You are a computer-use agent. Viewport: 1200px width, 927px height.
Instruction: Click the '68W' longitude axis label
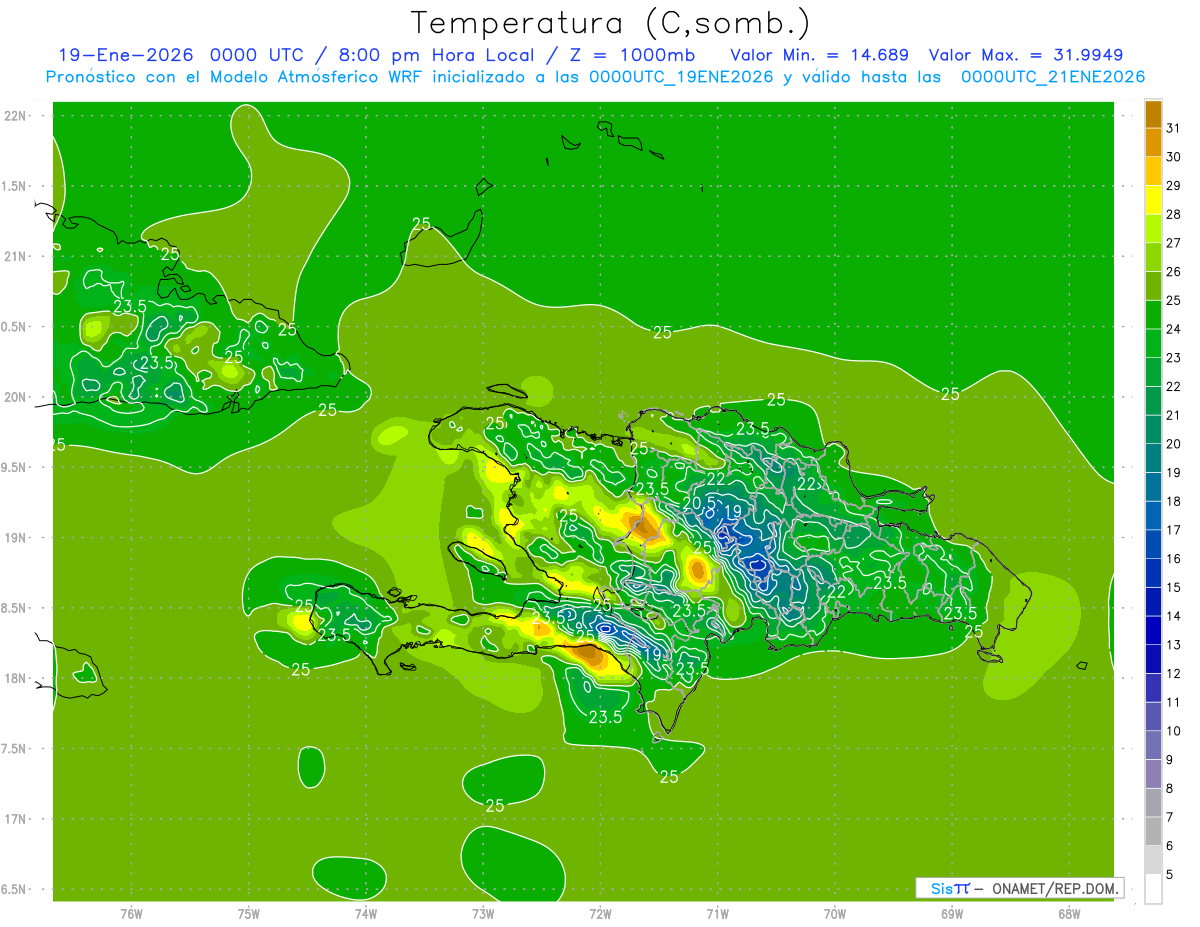coord(1069,914)
